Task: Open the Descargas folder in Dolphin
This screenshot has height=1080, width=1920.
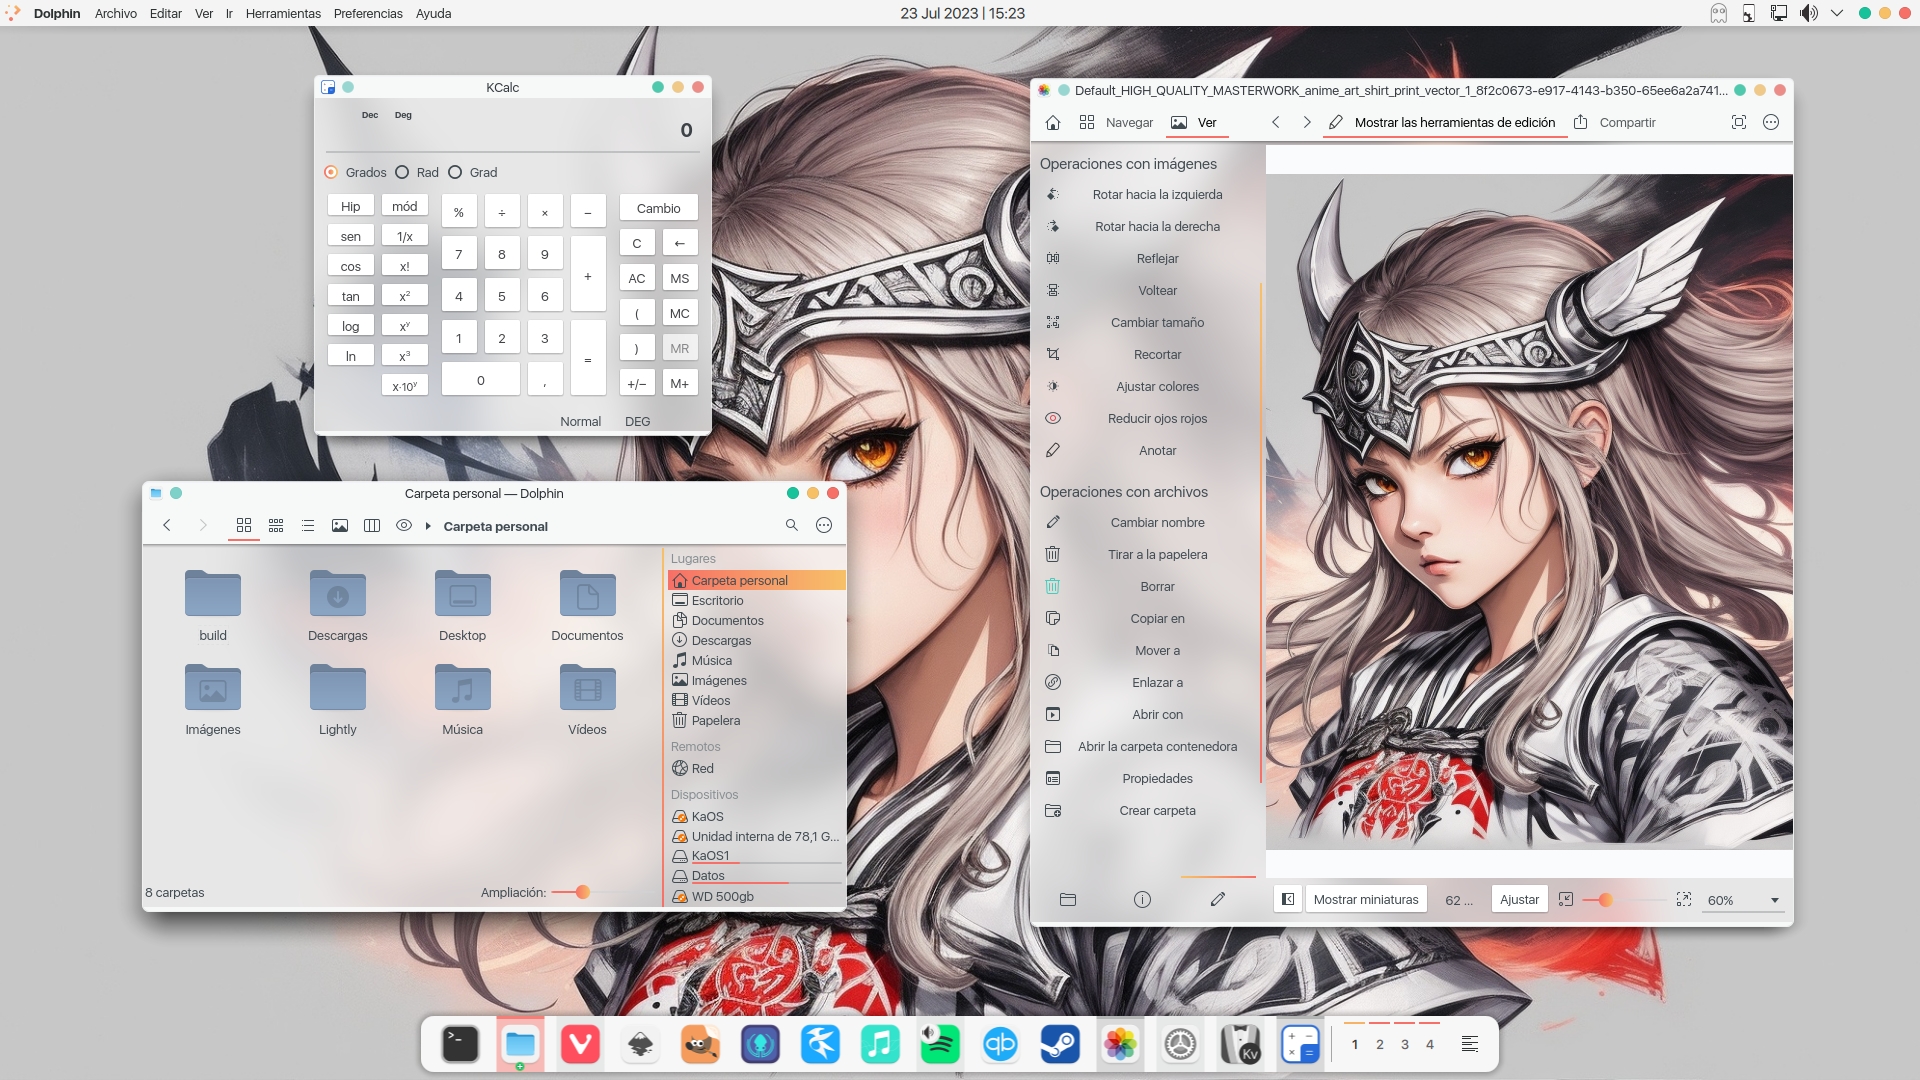Action: [338, 606]
